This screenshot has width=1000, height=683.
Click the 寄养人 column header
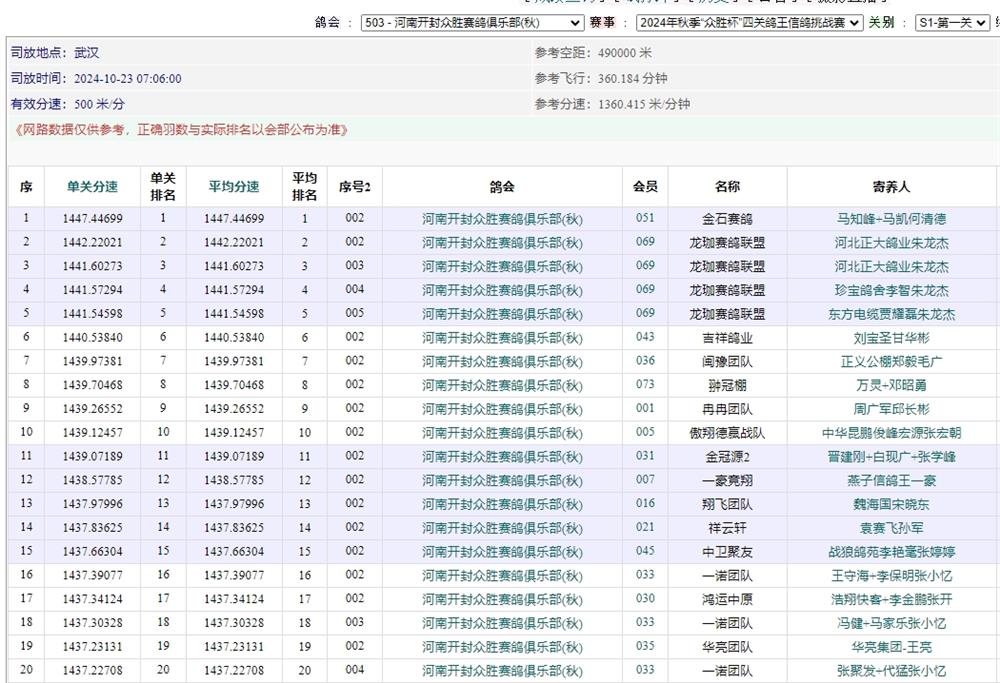[892, 187]
